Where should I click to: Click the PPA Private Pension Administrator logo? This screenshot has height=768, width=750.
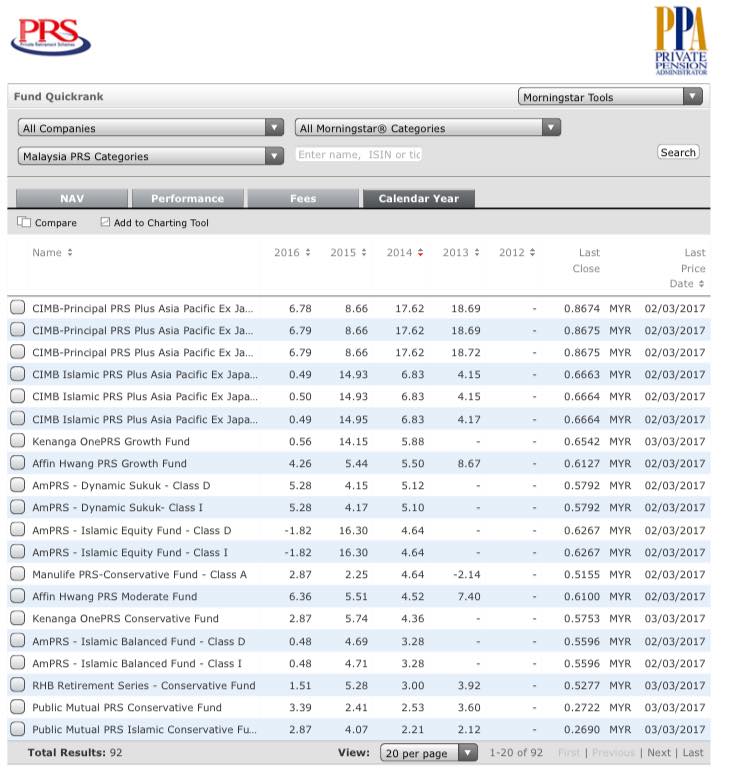680,41
